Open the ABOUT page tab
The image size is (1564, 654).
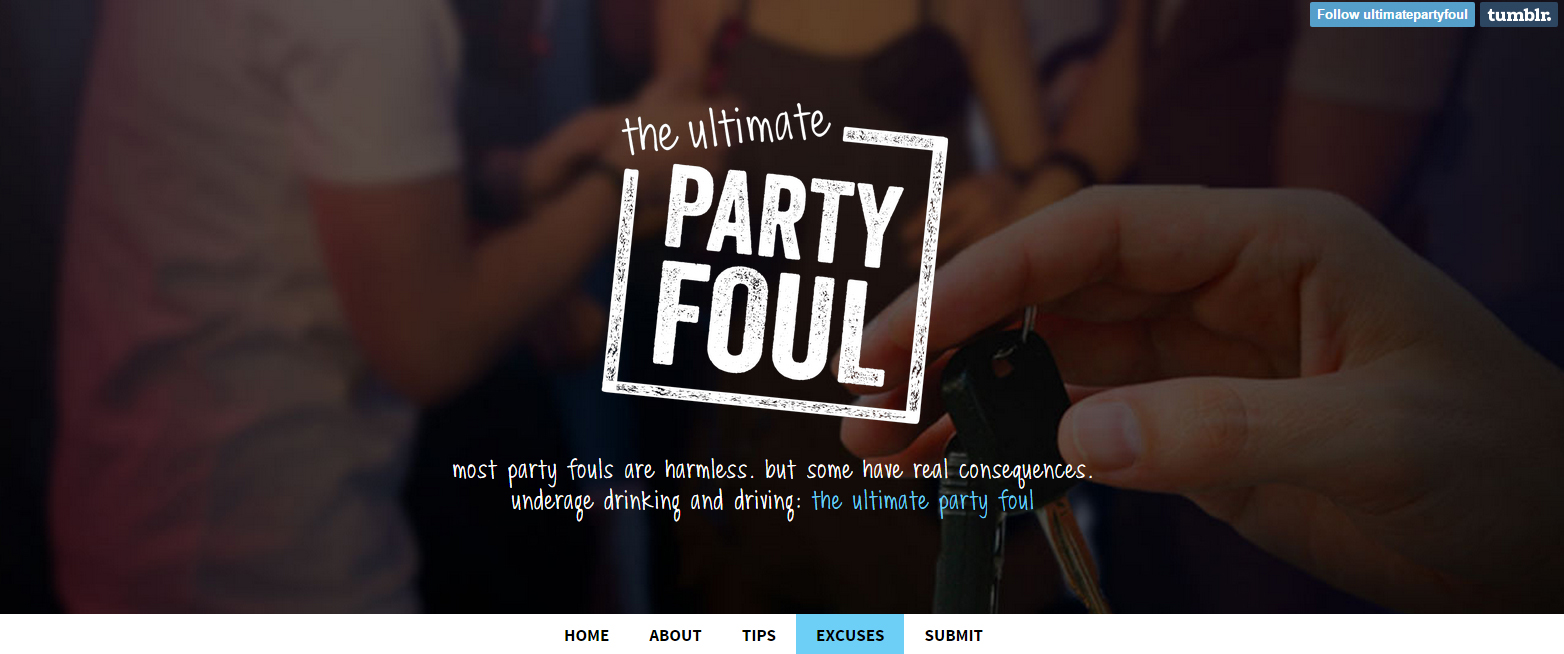coord(675,635)
